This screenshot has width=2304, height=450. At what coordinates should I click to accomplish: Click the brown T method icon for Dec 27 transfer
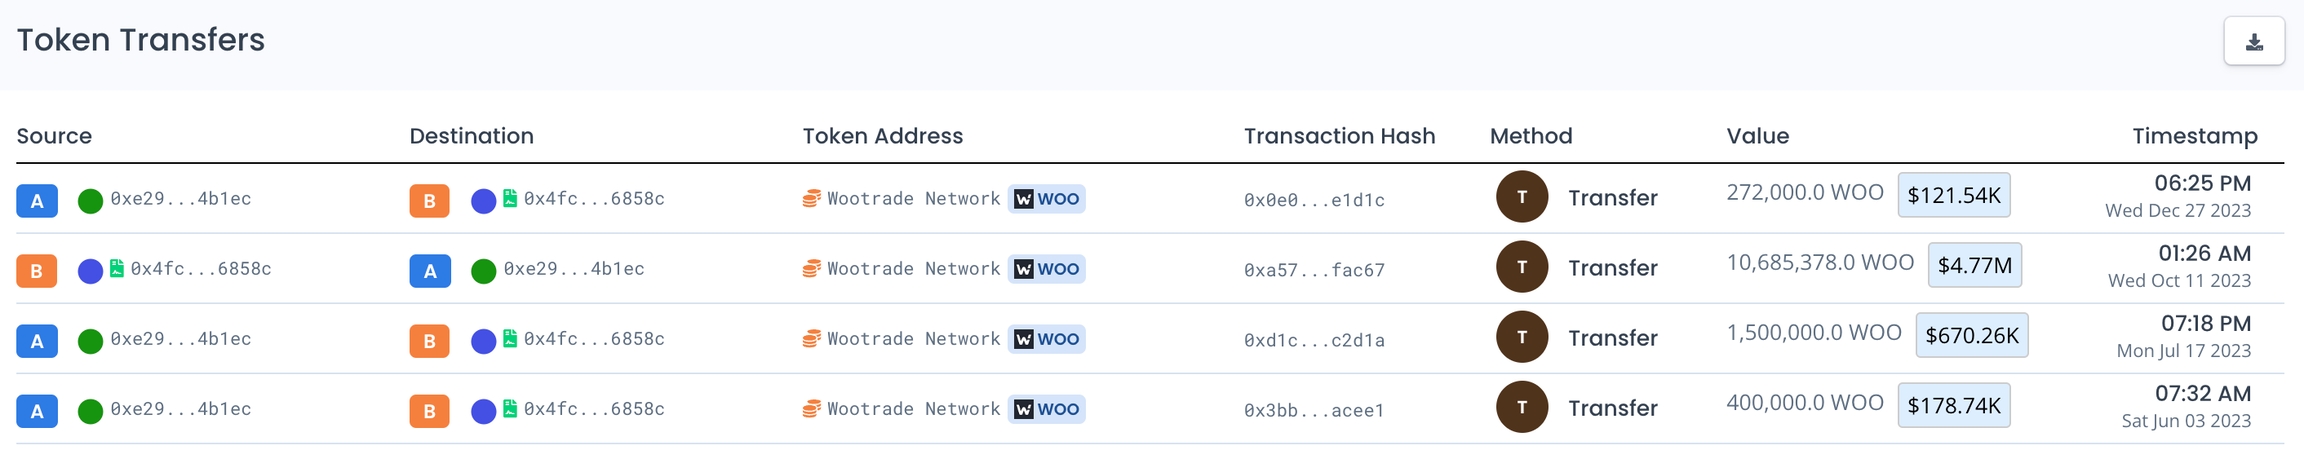(x=1521, y=197)
